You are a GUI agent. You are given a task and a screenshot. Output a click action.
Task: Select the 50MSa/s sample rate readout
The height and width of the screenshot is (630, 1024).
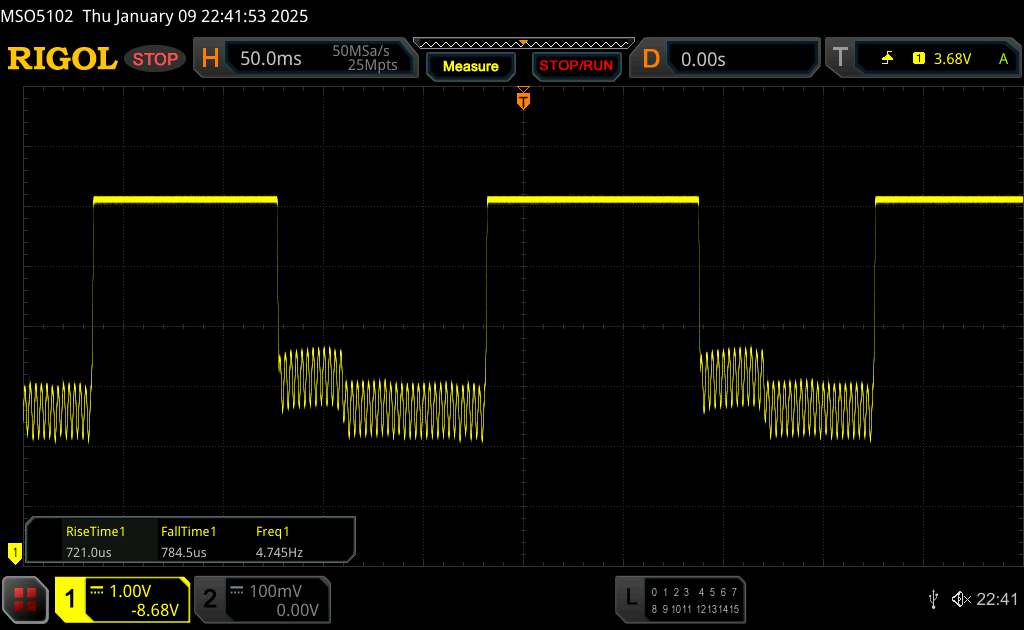(x=360, y=51)
